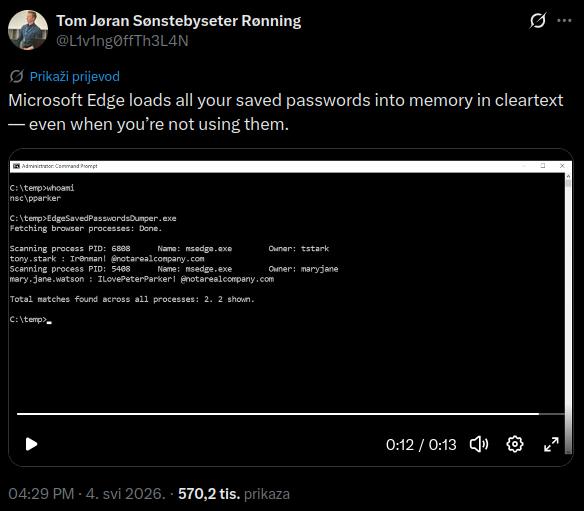Open Tom Jøran Sønstebyseter Rønning display name
This screenshot has width=584, height=511.
179,21
